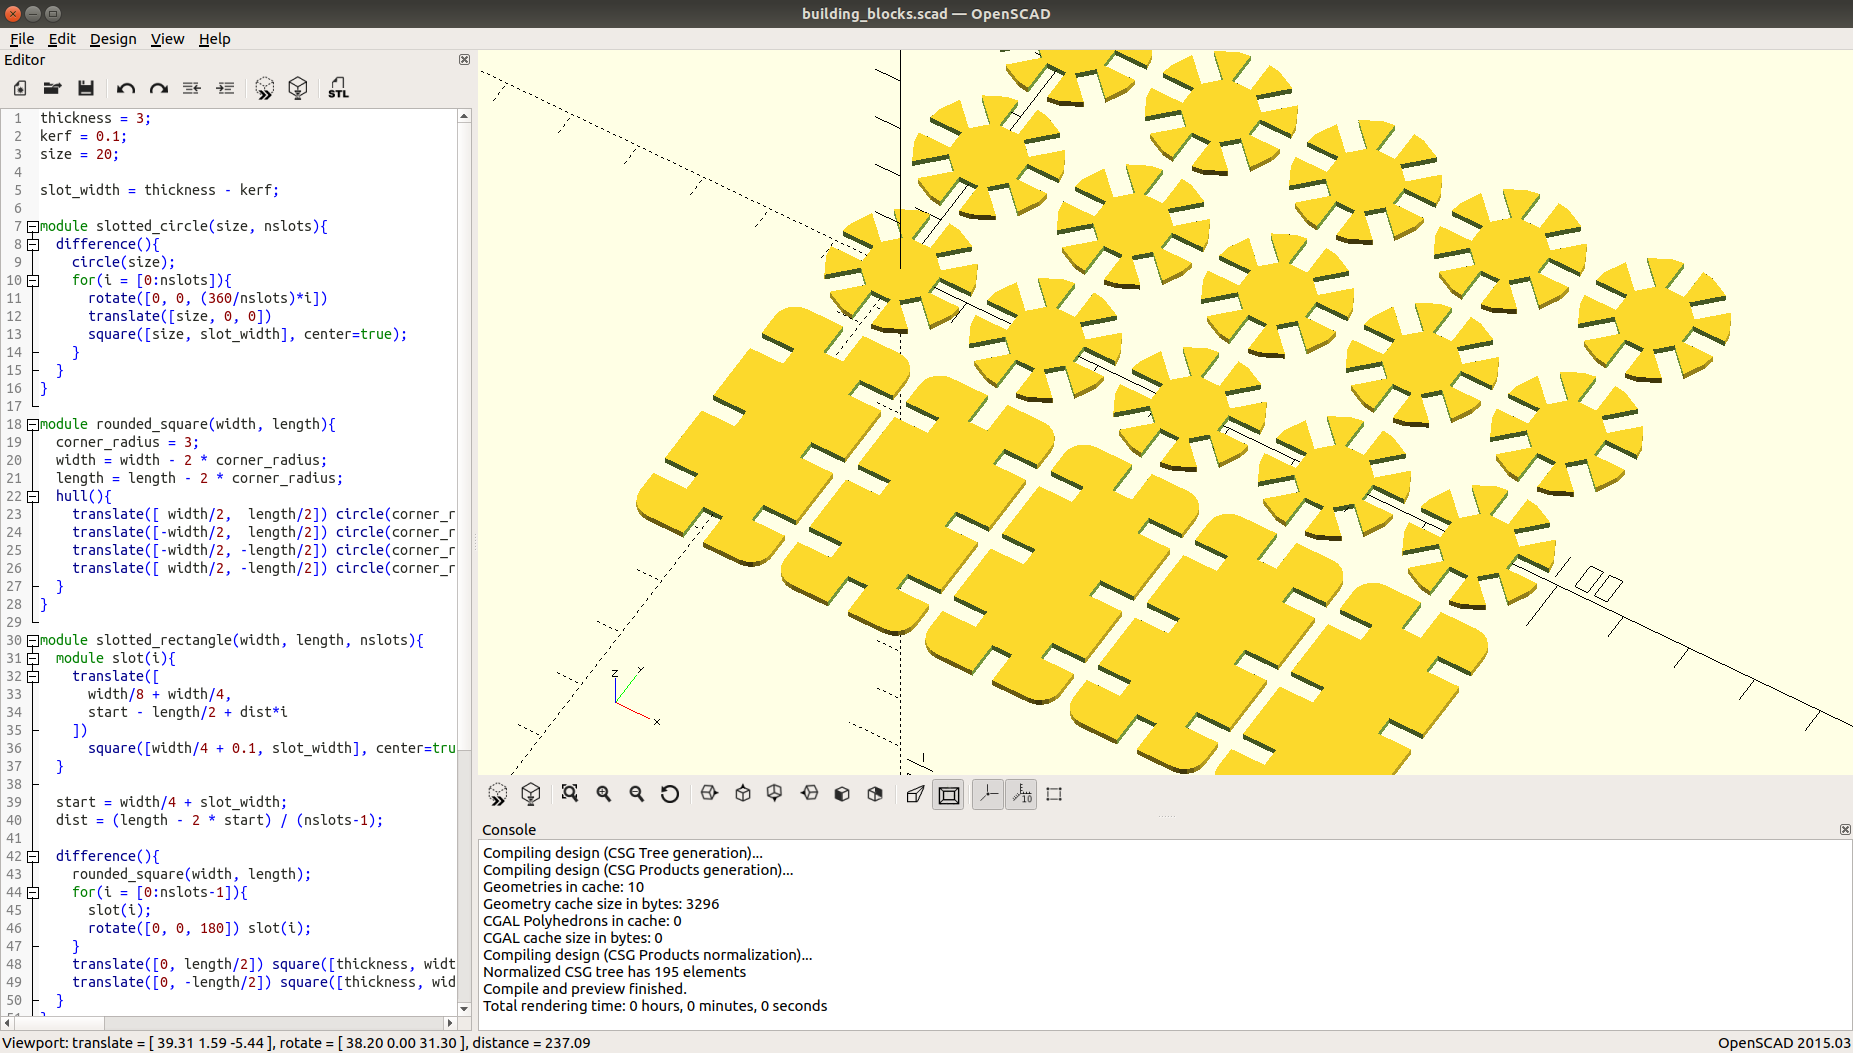This screenshot has height=1053, width=1853.
Task: Click the editor scroll-right arrow
Action: pyautogui.click(x=450, y=1023)
